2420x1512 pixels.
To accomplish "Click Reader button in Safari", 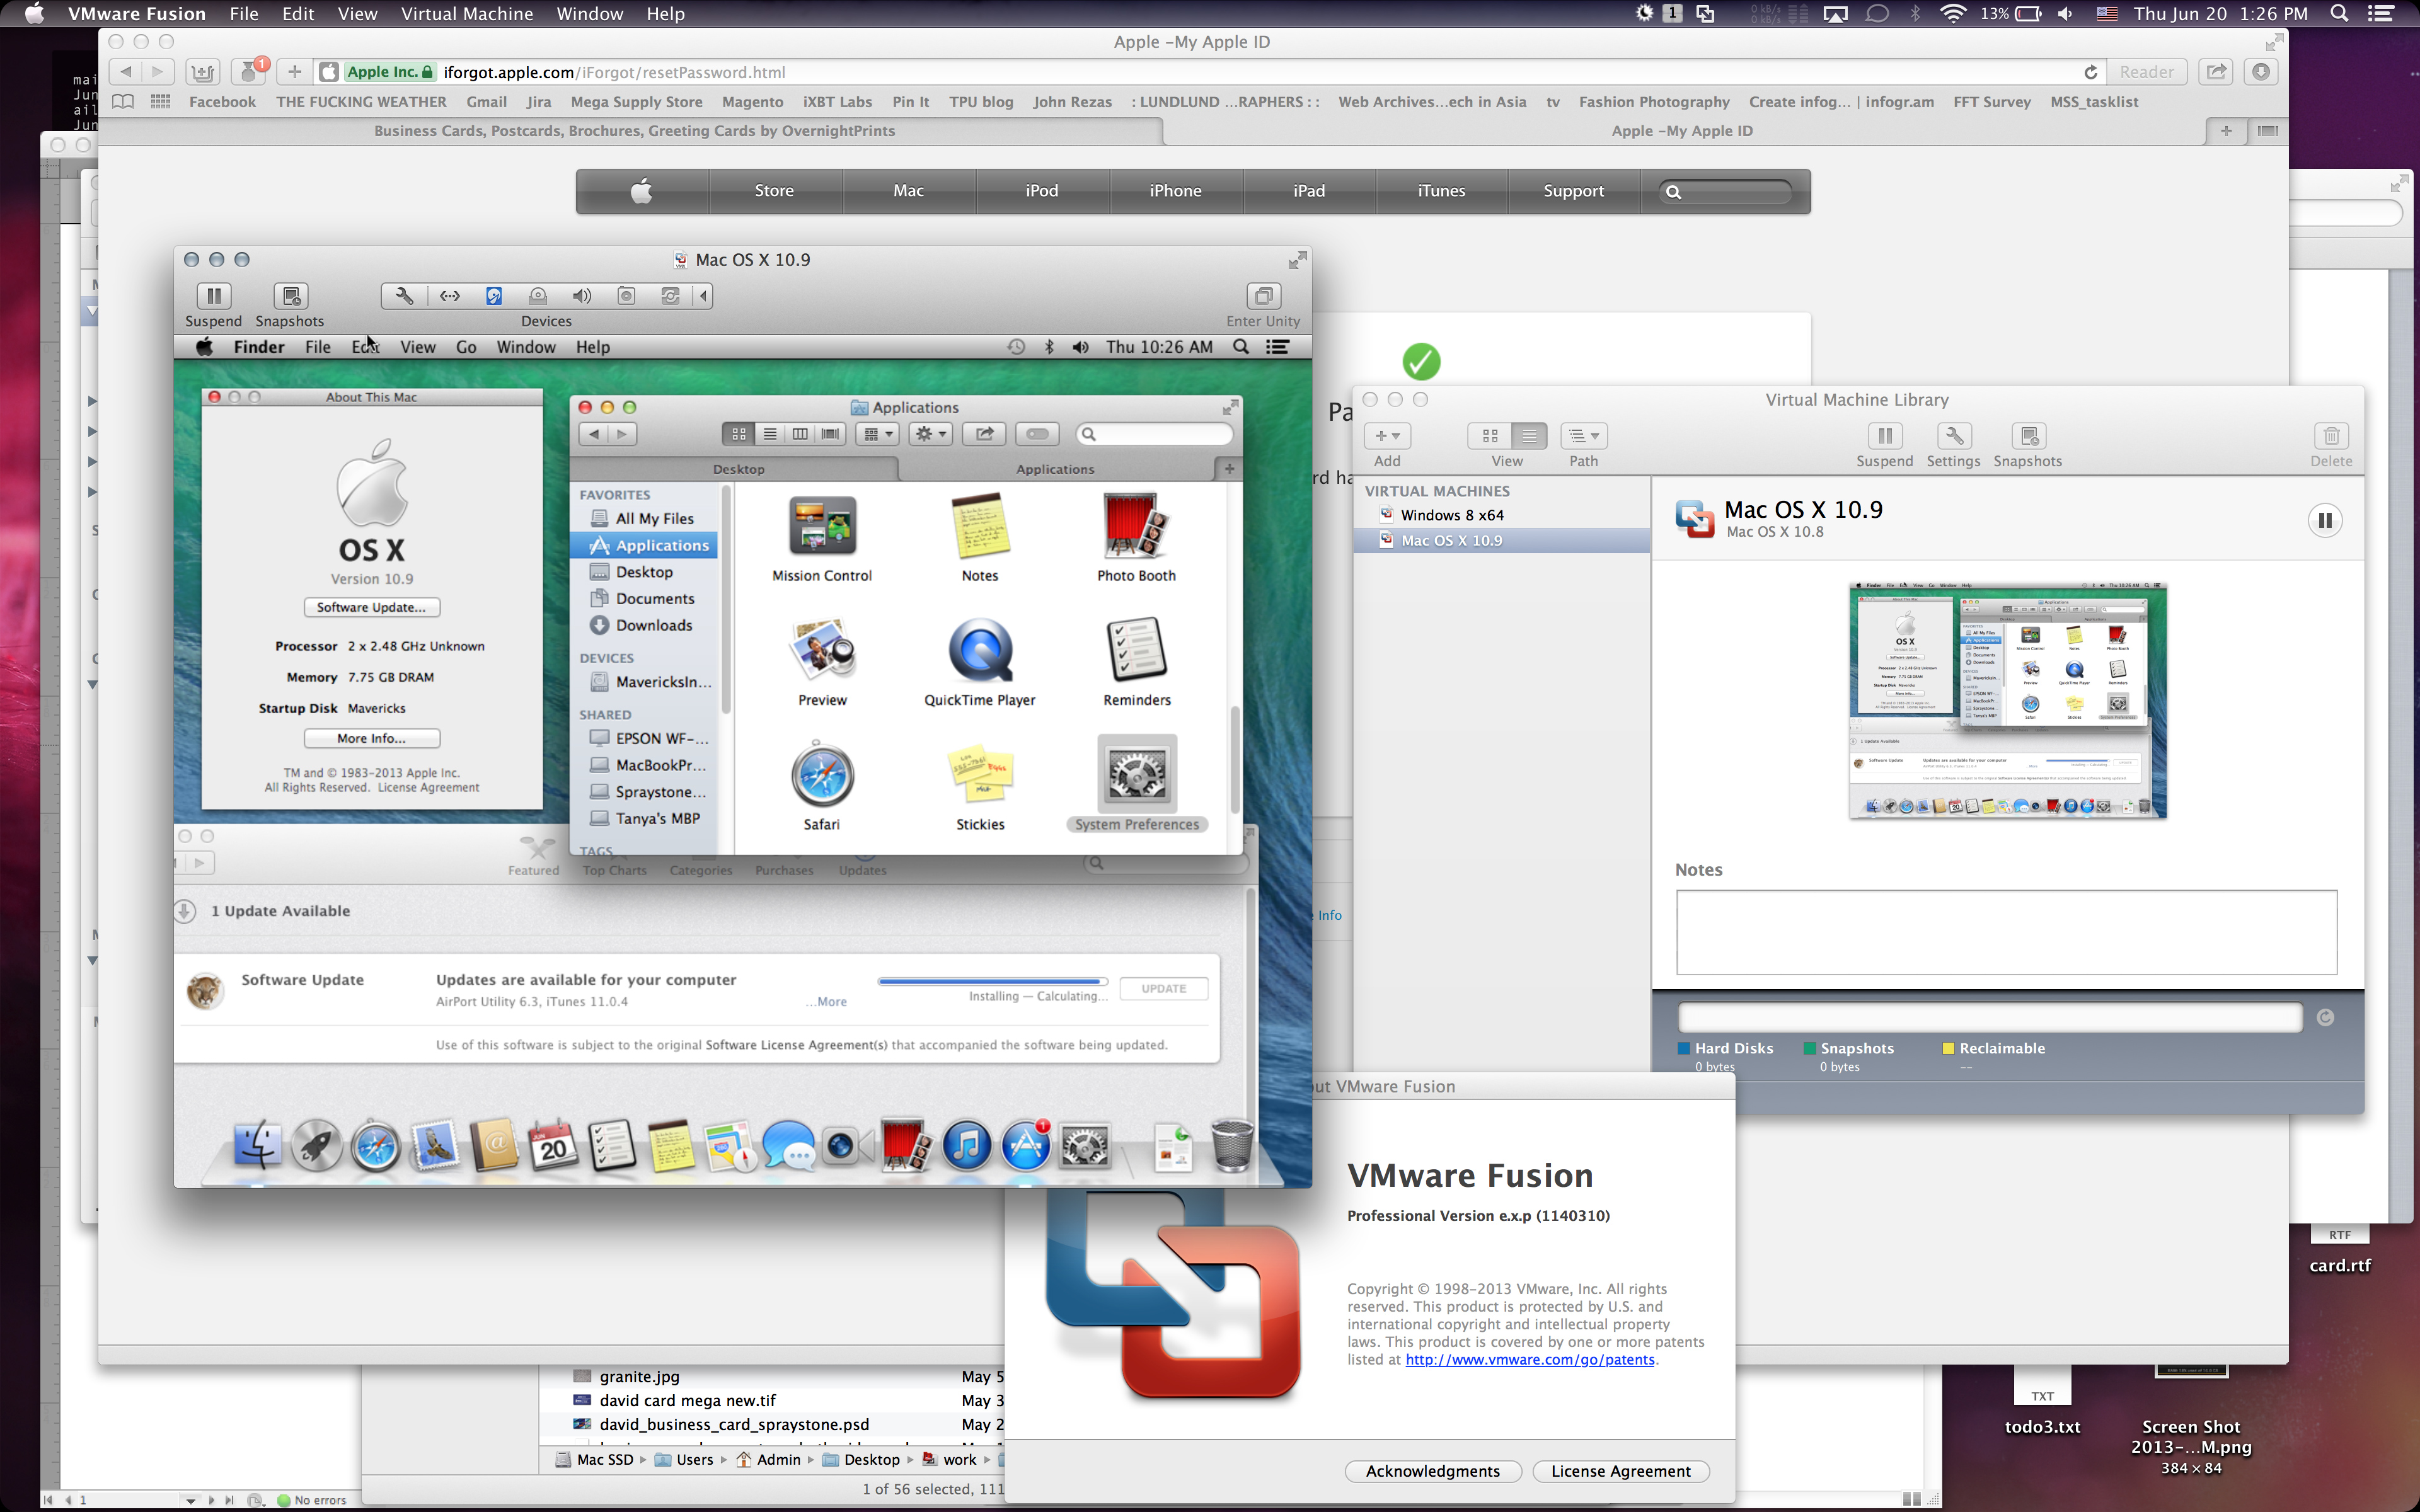I will coord(2146,72).
